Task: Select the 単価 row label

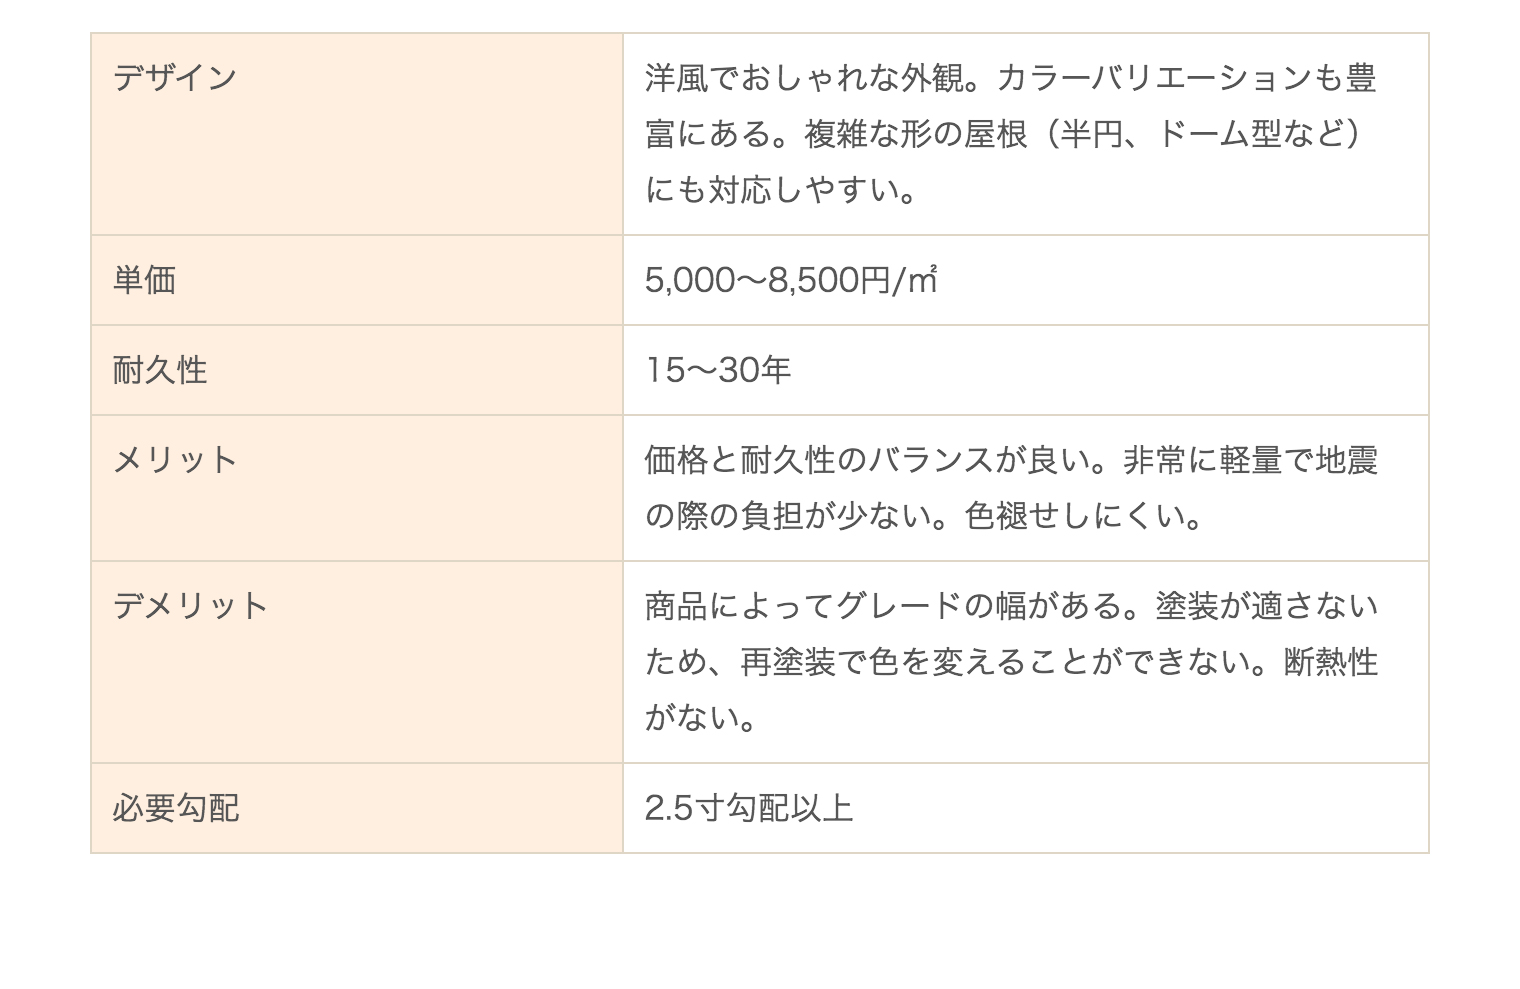Action: 357,280
